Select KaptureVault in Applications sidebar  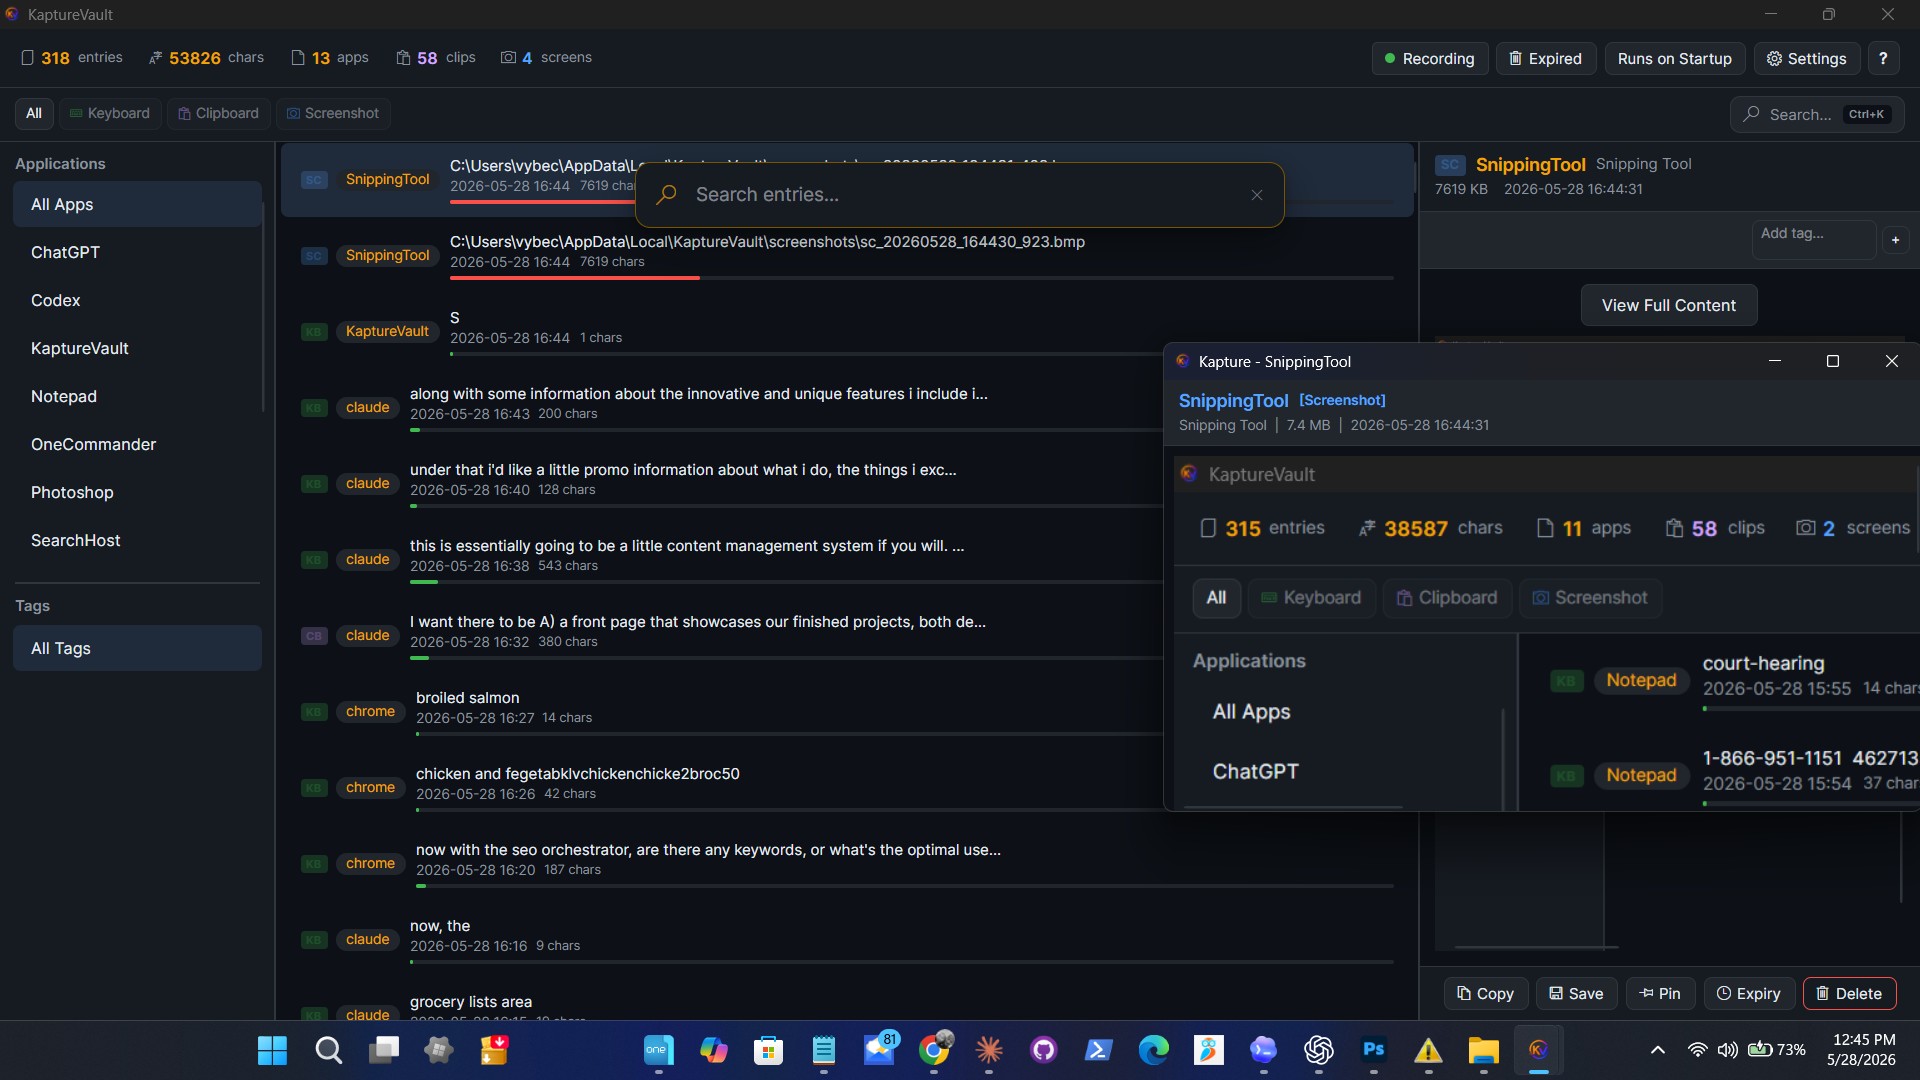click(x=137, y=348)
